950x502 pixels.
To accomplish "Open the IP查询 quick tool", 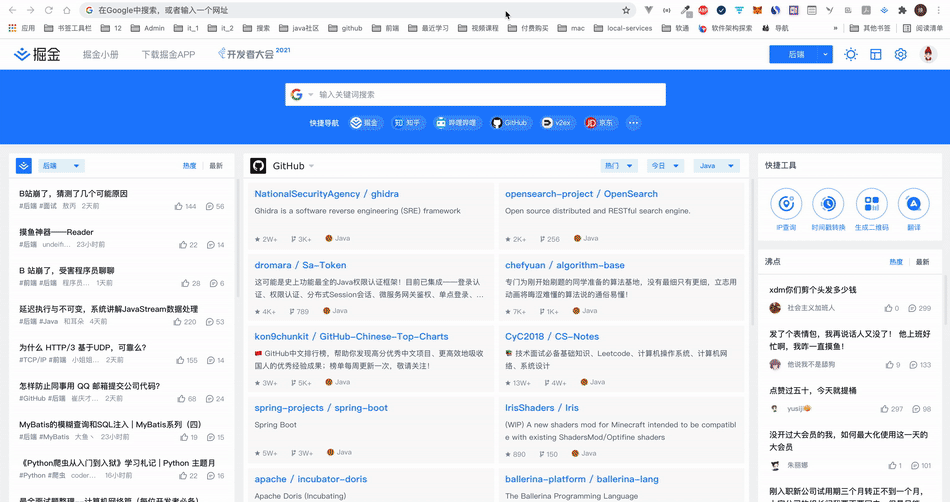I will pyautogui.click(x=786, y=210).
